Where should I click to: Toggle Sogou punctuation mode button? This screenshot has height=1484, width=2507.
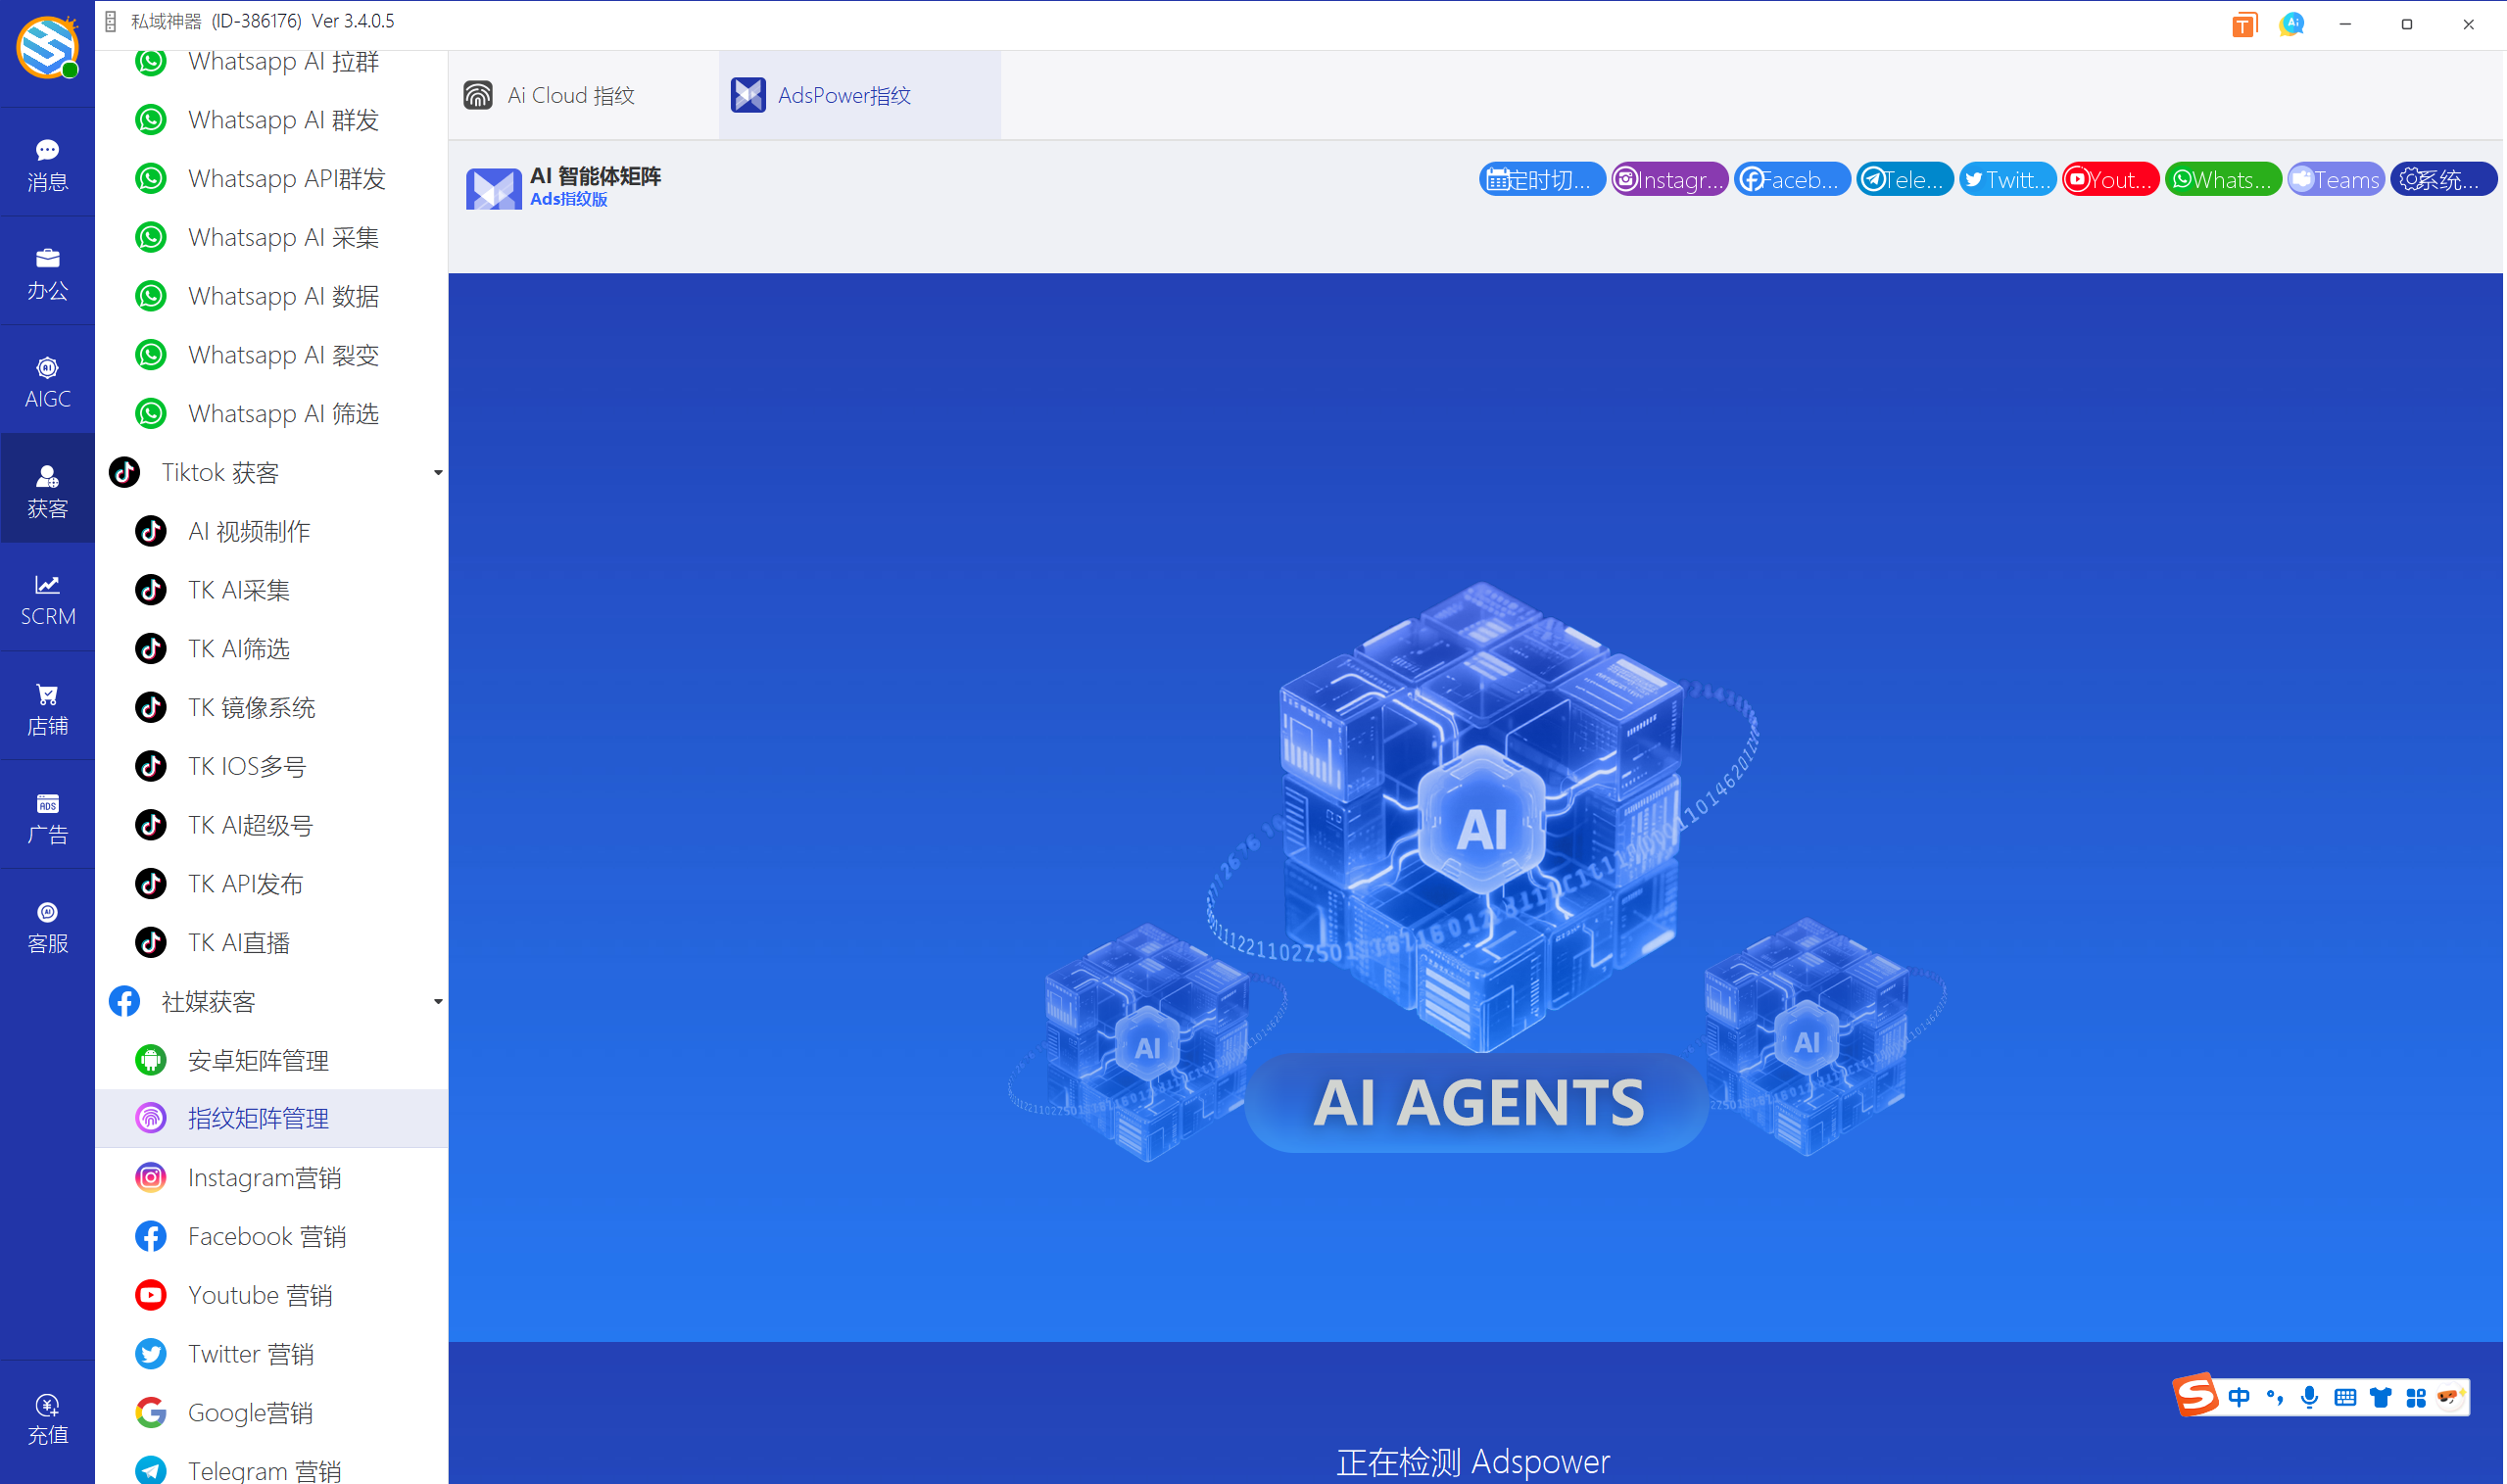[2275, 1397]
